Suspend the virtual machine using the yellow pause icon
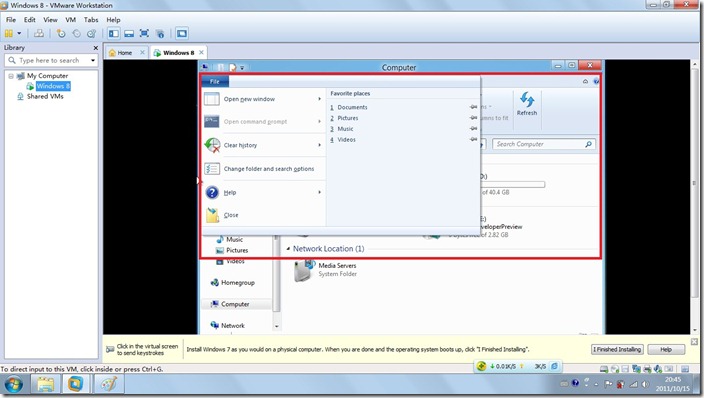Viewport: 704px width, 398px height. click(9, 33)
